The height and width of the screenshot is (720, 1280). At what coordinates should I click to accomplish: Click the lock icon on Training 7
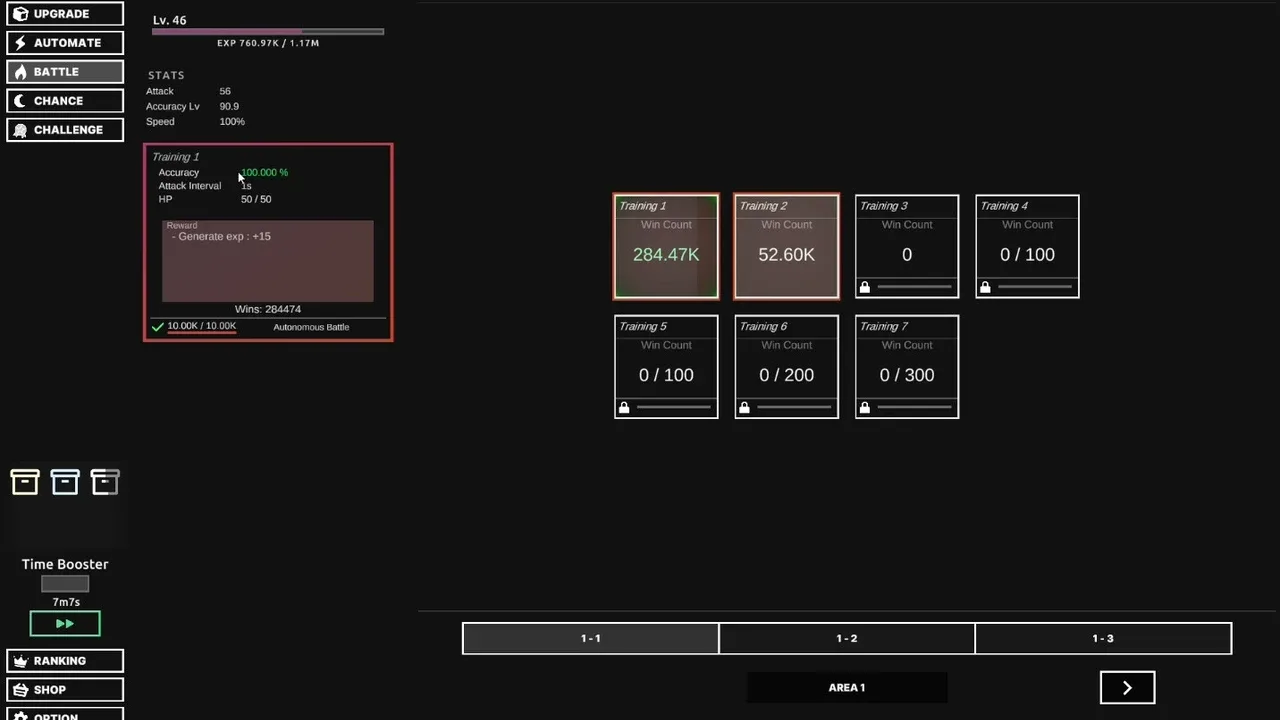864,408
